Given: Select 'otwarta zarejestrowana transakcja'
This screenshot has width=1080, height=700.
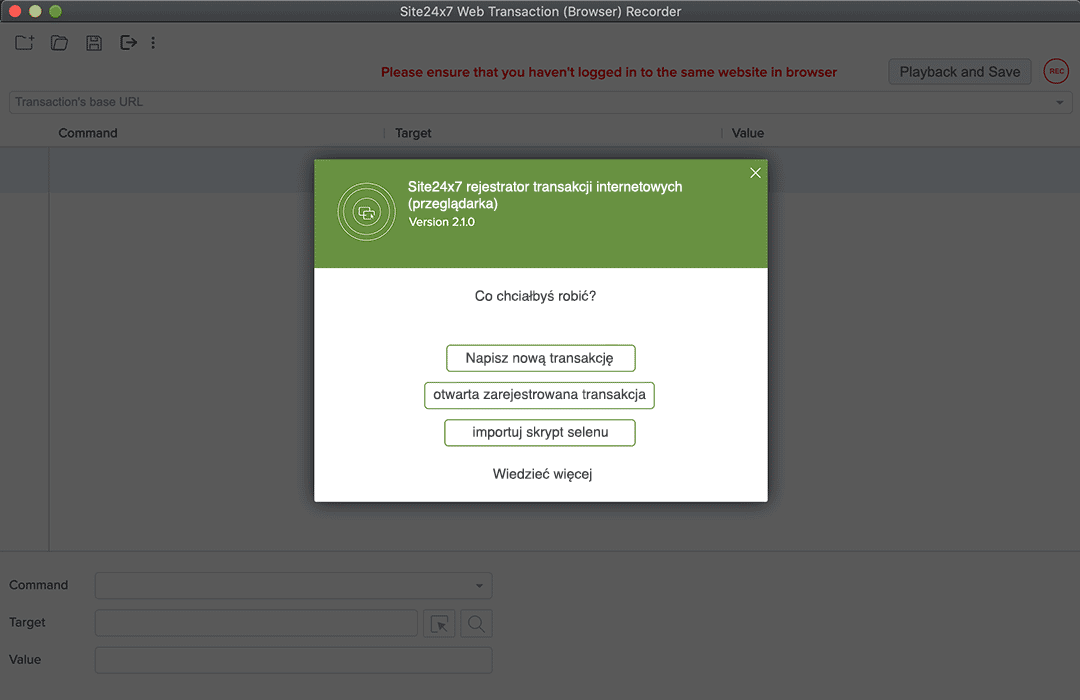Looking at the screenshot, I should tap(539, 395).
